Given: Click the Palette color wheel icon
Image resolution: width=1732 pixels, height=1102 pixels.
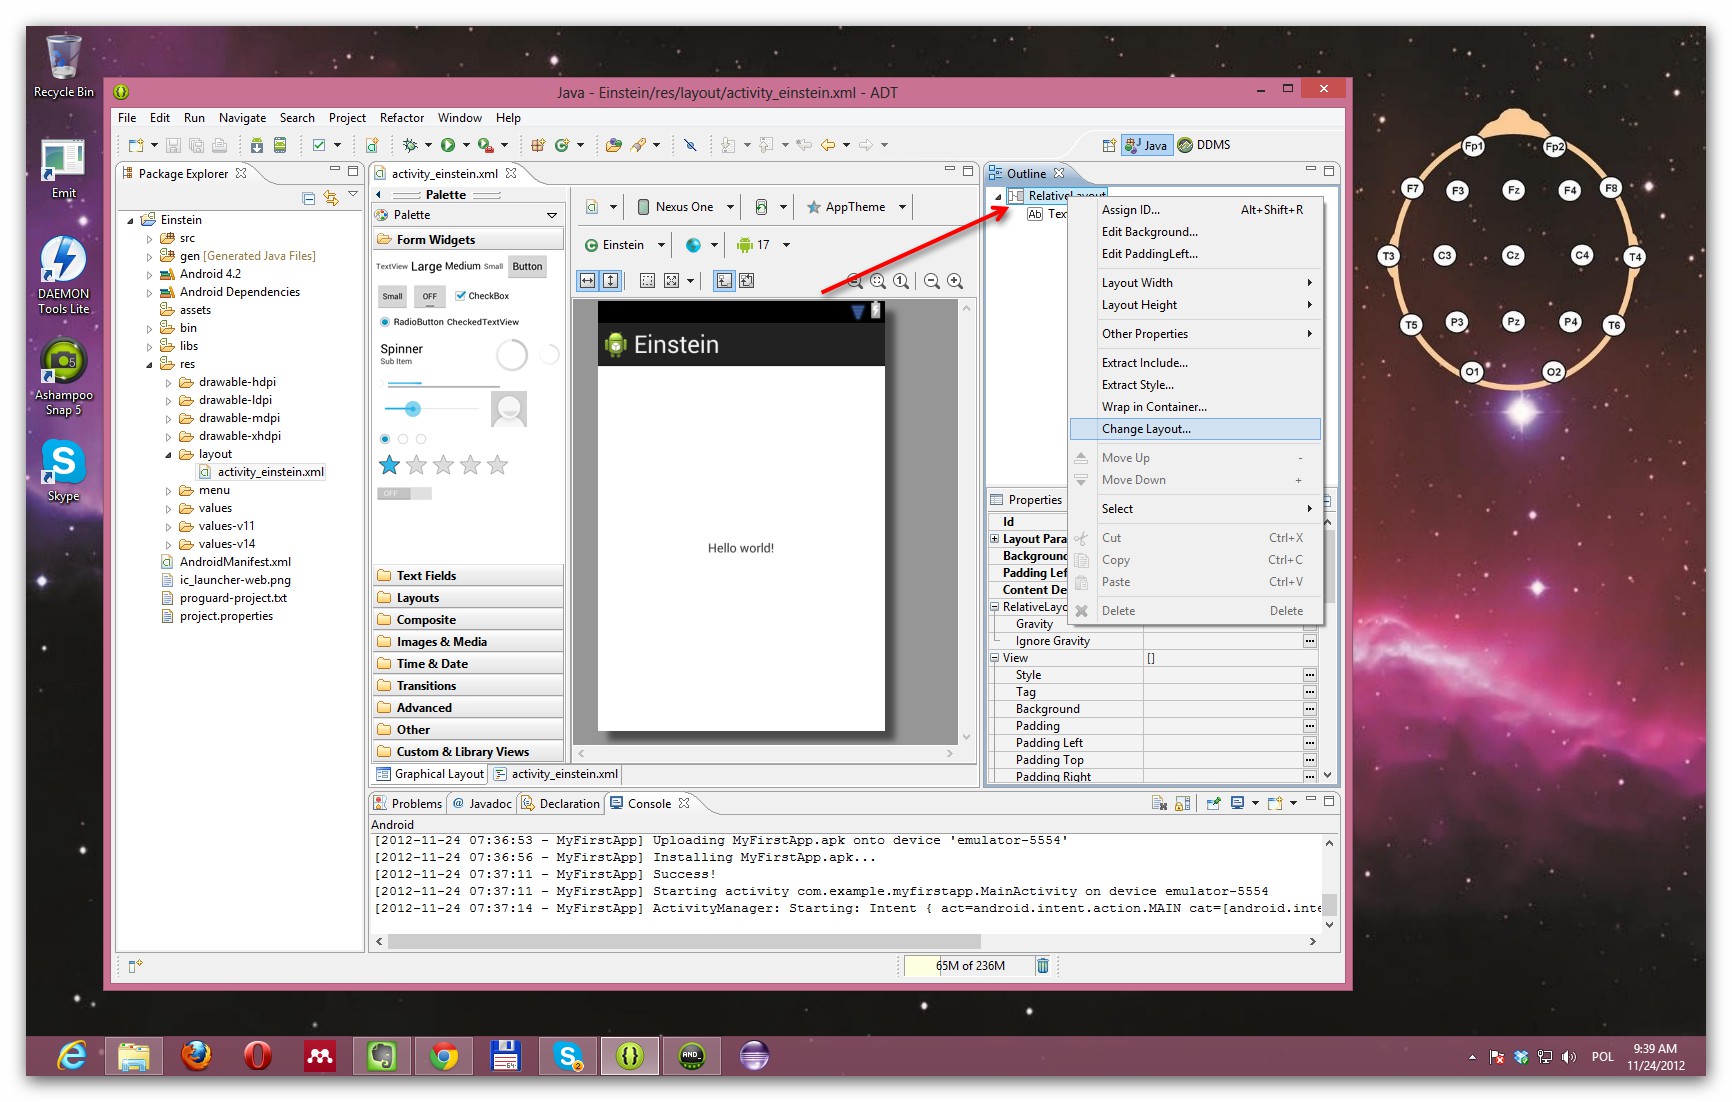Looking at the screenshot, I should tap(382, 215).
